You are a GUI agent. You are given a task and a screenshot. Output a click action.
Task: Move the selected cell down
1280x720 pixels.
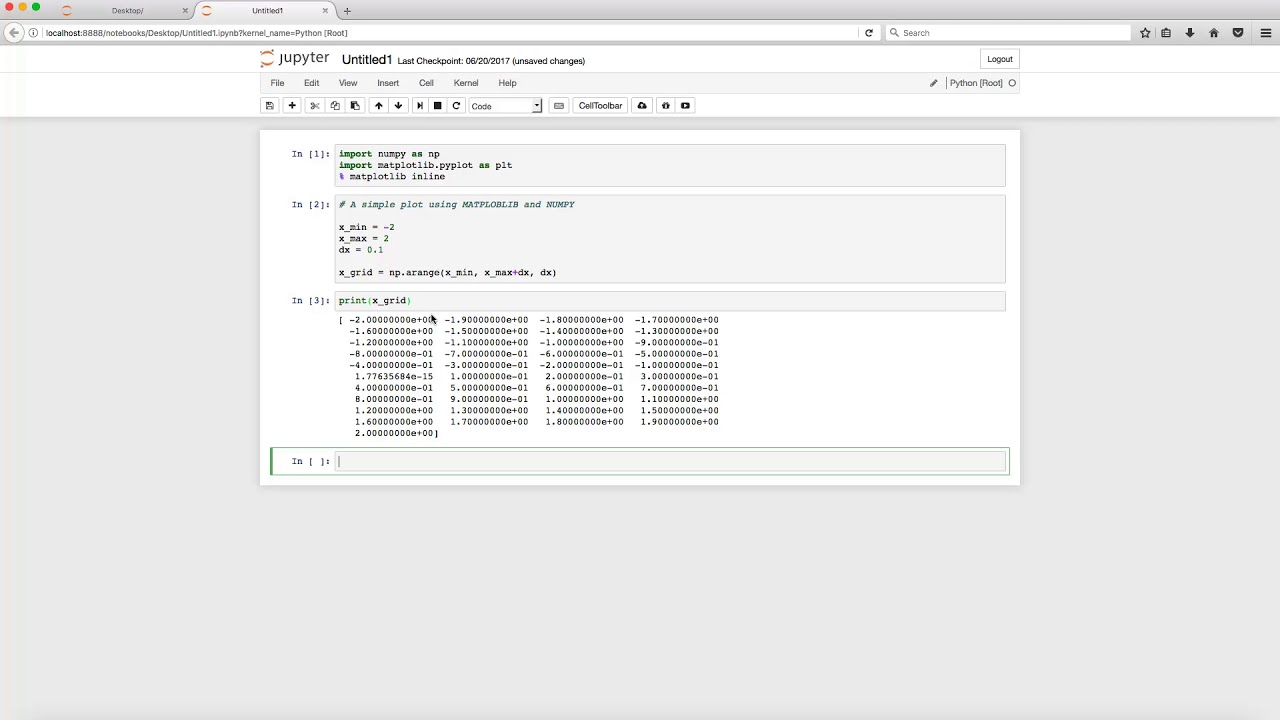click(398, 106)
